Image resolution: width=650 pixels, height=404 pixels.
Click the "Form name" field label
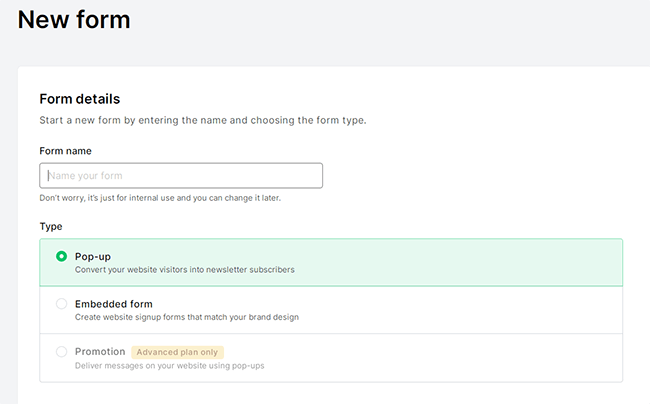tap(66, 151)
